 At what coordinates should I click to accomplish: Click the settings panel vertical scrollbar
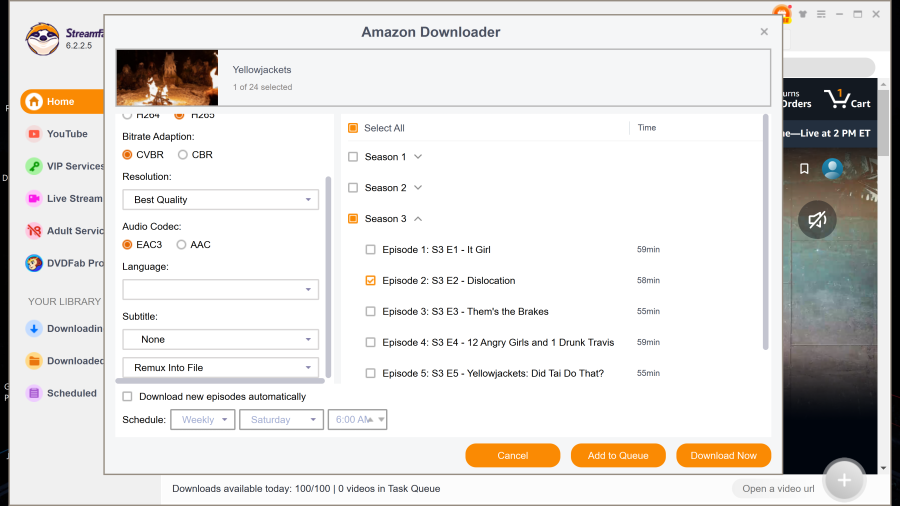click(x=328, y=277)
